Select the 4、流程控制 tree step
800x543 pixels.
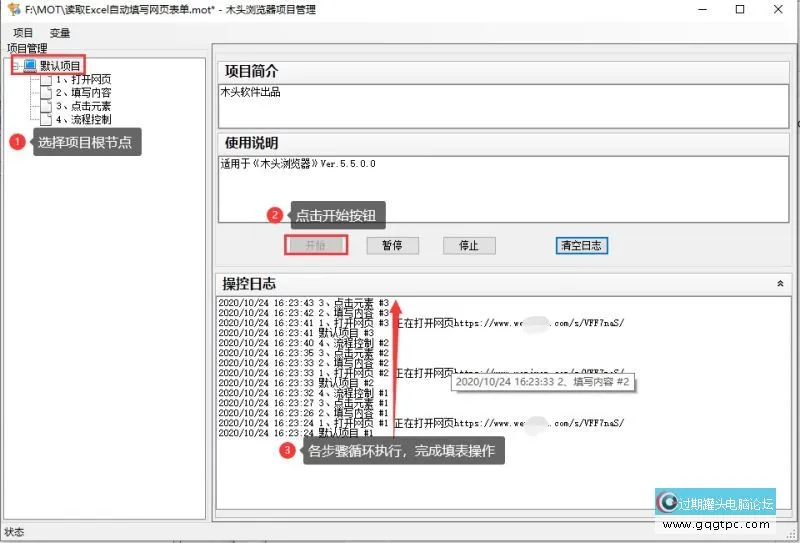click(x=84, y=119)
